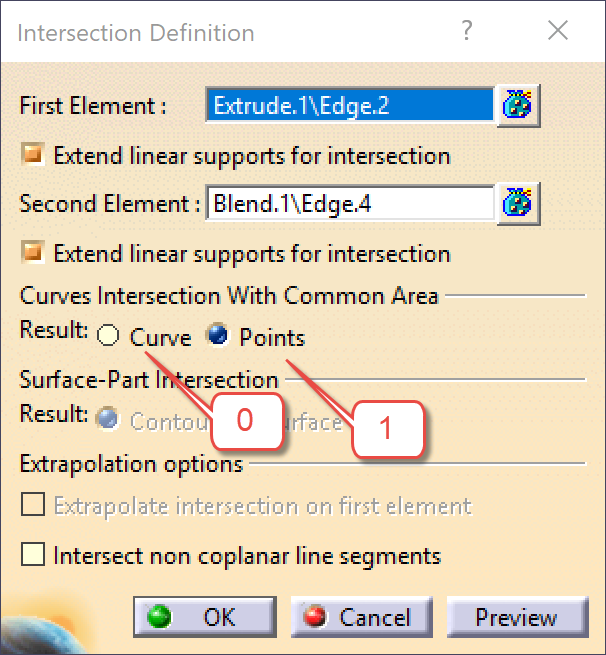Screen dimensions: 606x655
Task: Select the Second Element field showing Blend.1\Edge.4
Action: (x=350, y=203)
